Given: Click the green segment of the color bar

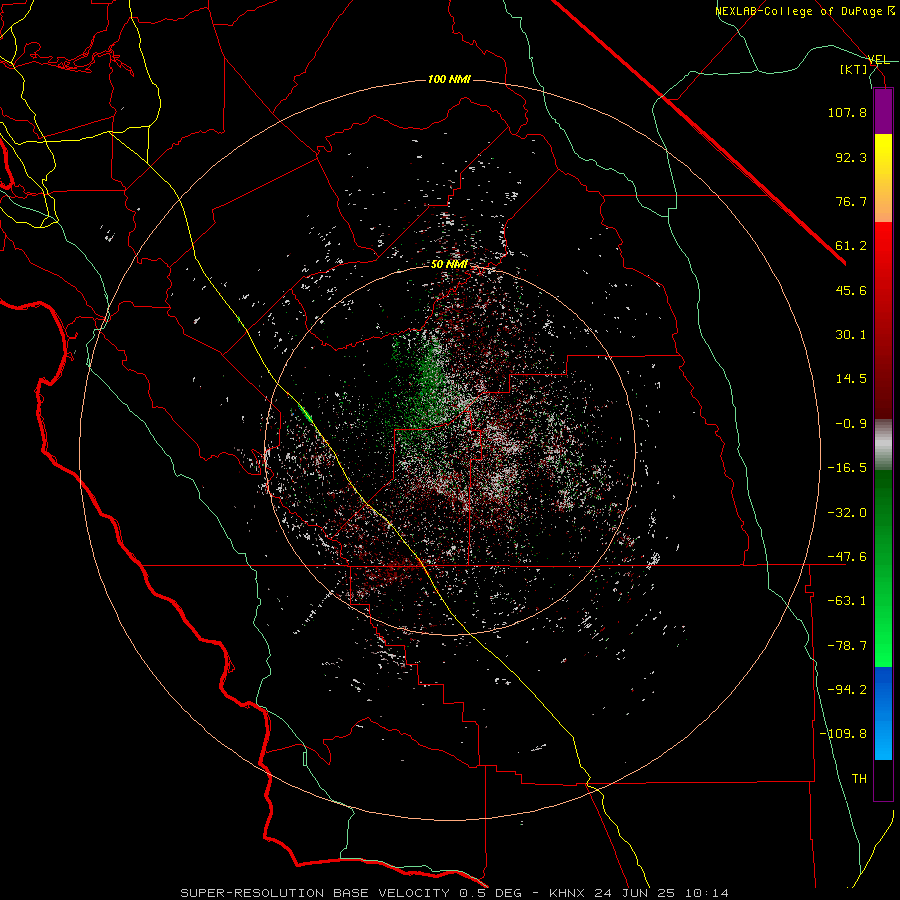Looking at the screenshot, I should point(883,568).
